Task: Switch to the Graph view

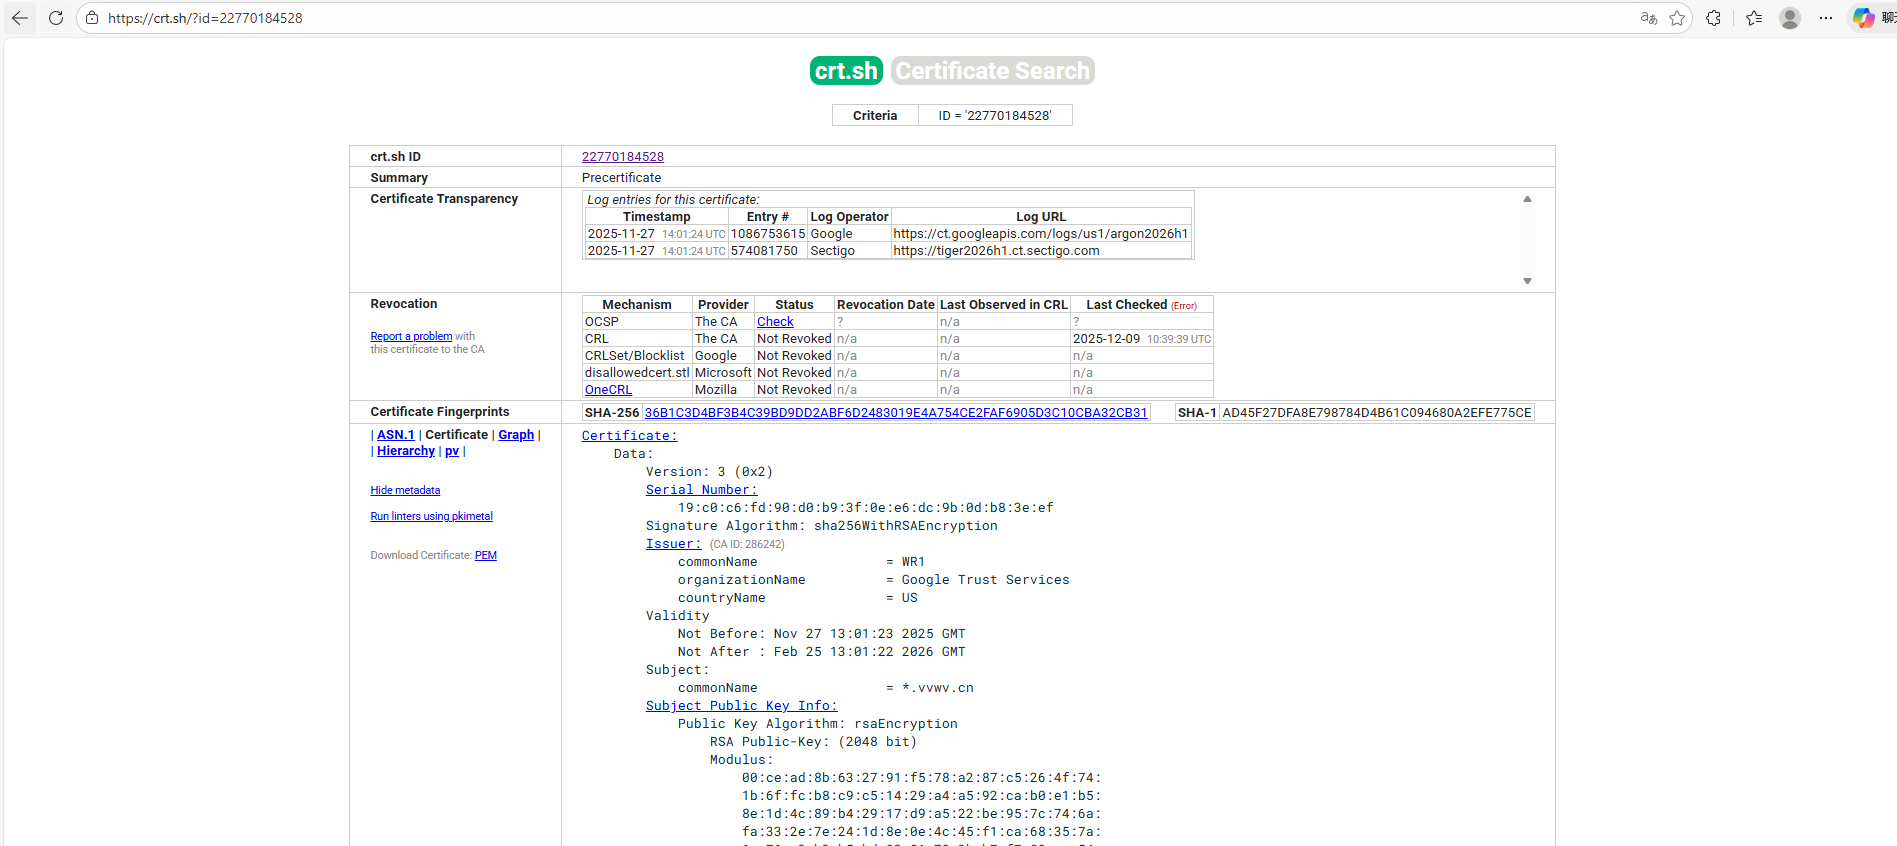Action: coord(516,435)
